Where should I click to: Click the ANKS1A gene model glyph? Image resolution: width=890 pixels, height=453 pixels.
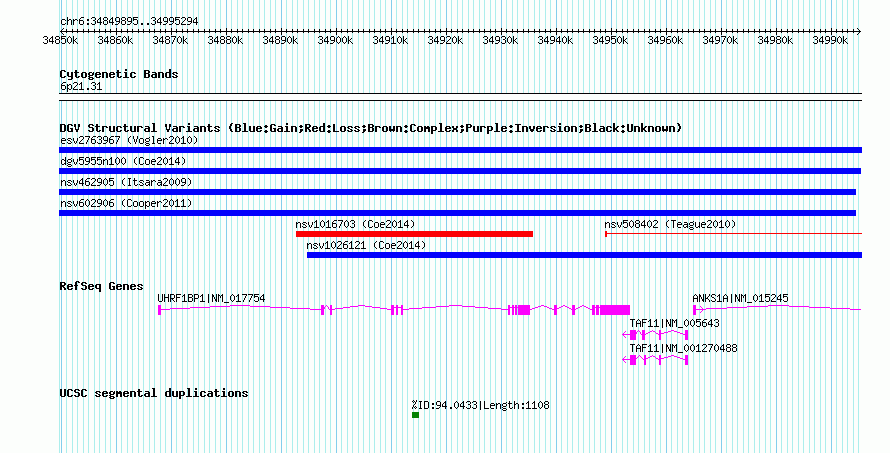[777, 309]
